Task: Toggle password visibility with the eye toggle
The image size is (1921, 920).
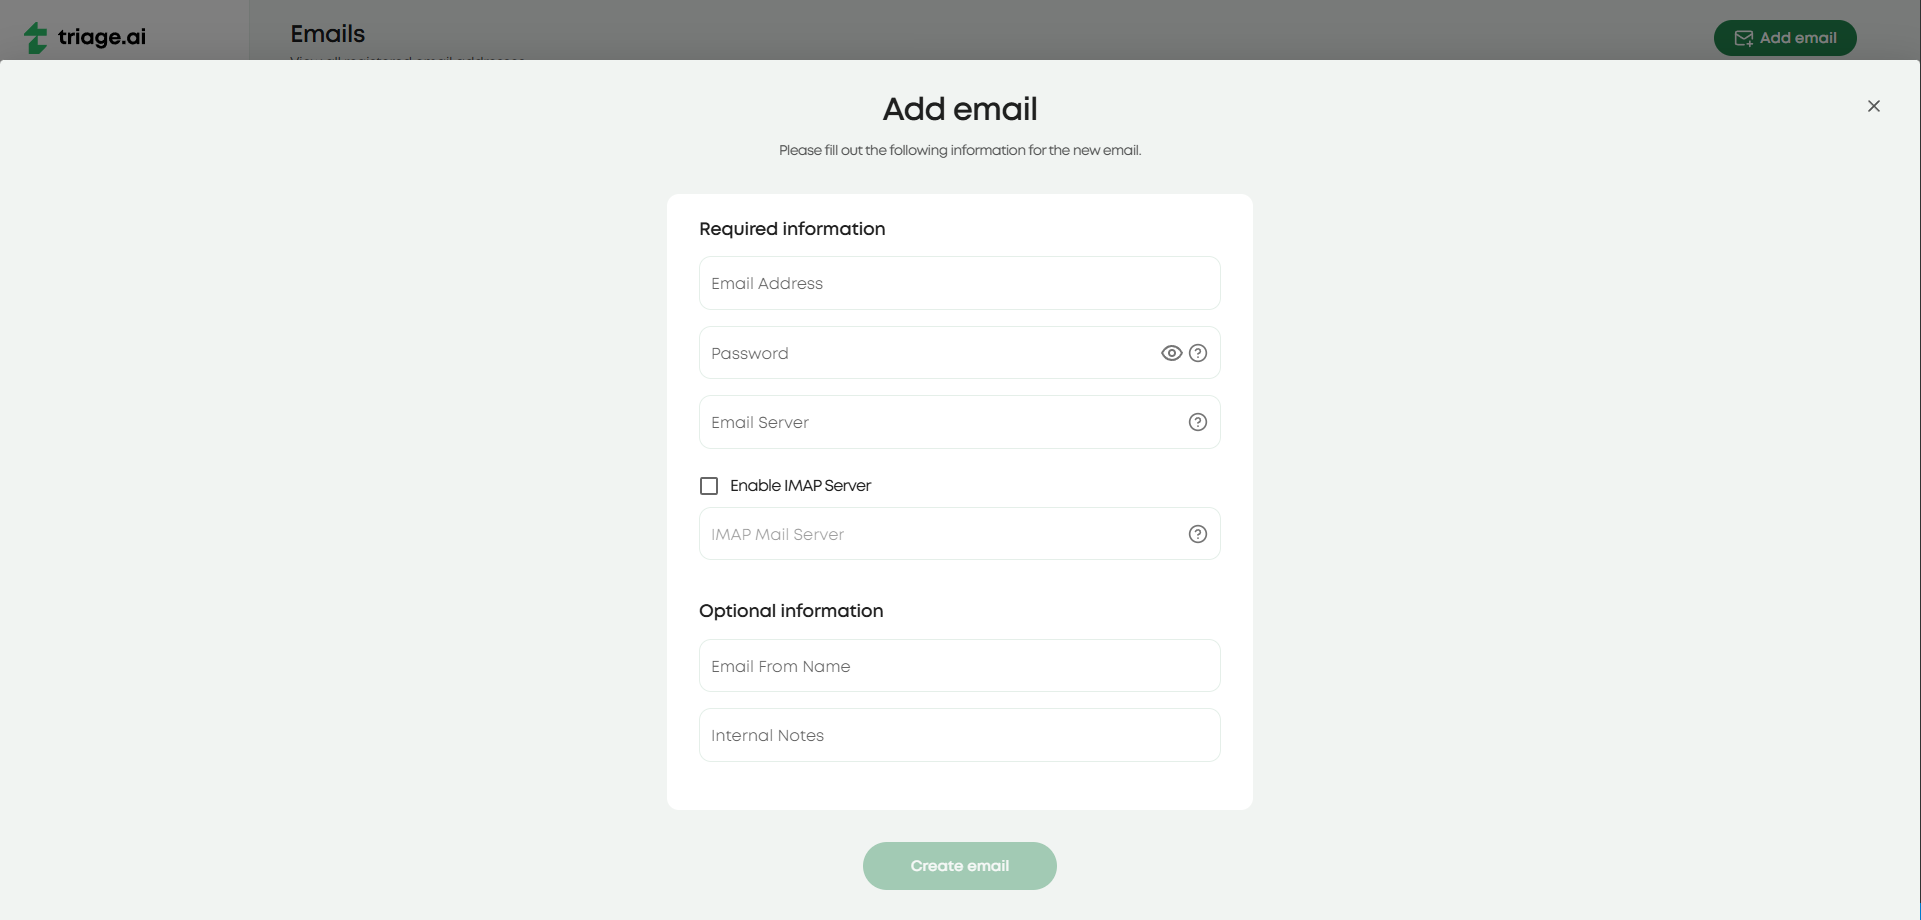Action: coord(1171,353)
